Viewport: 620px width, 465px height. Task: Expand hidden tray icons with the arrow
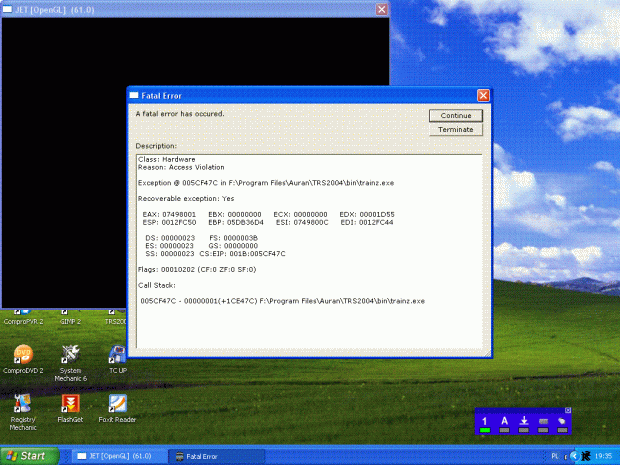[x=574, y=456]
